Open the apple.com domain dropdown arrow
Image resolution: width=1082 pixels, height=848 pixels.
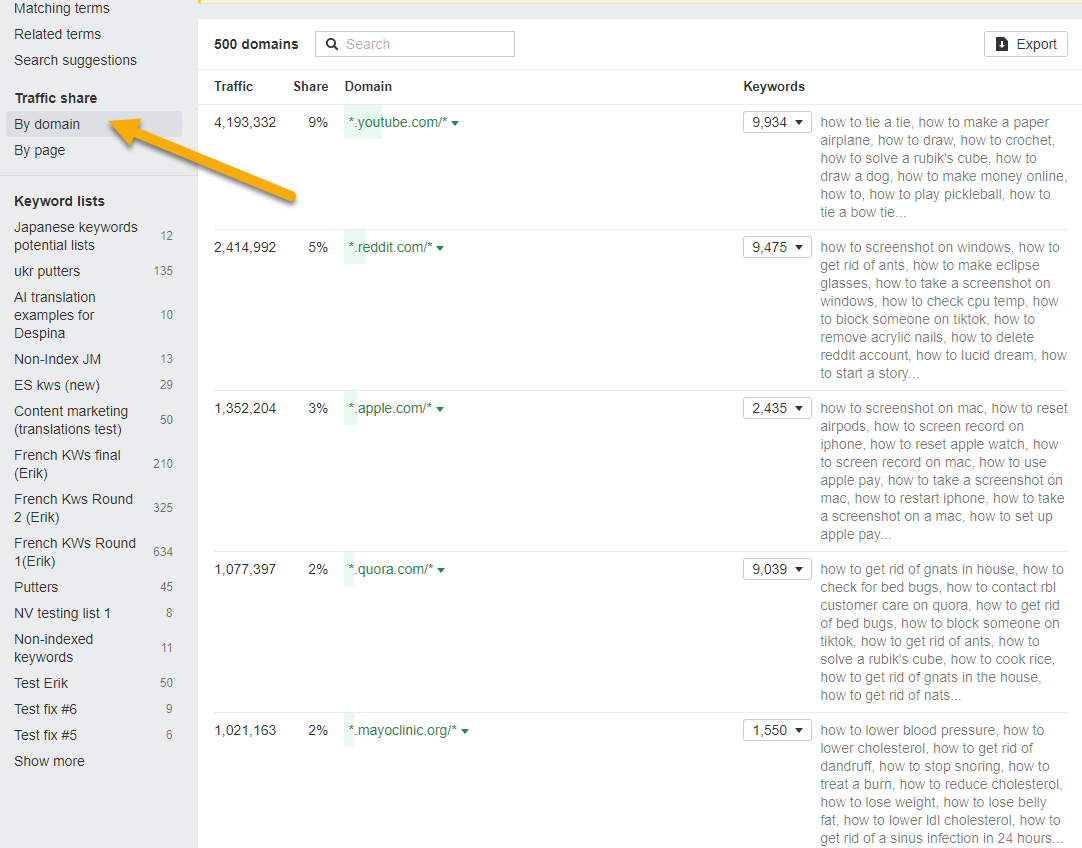pyautogui.click(x=440, y=409)
